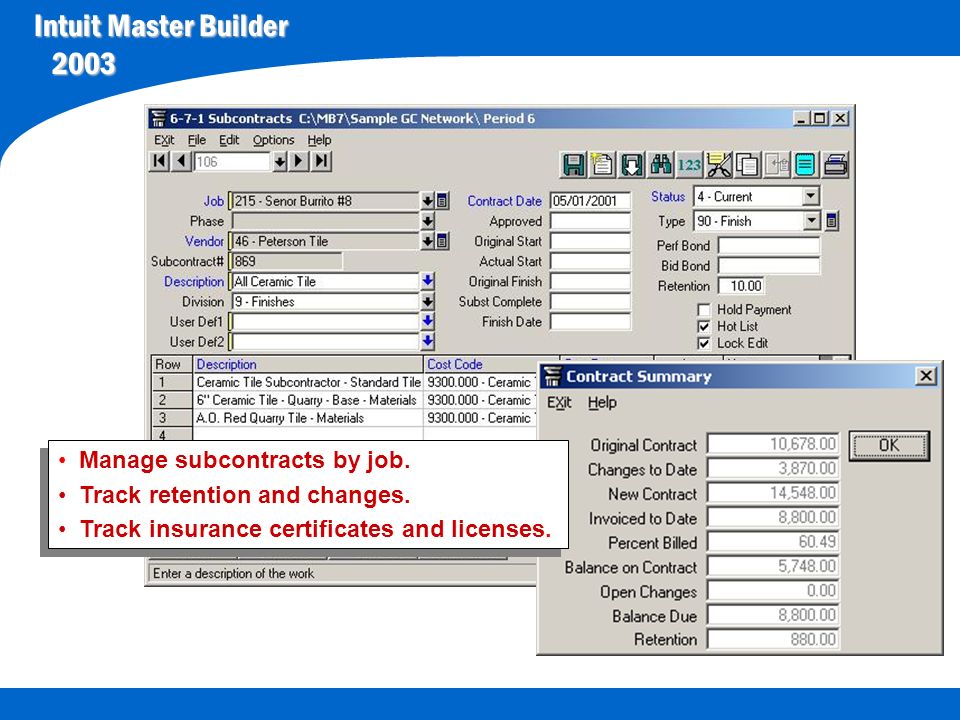Screen dimensions: 960x720
Task: Open the File menu
Action: 197,140
